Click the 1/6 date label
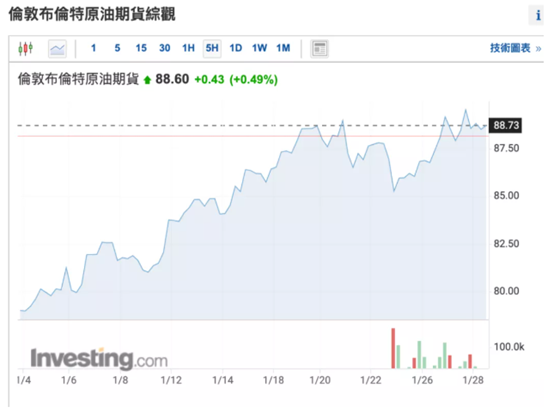The image size is (554, 413). [69, 380]
